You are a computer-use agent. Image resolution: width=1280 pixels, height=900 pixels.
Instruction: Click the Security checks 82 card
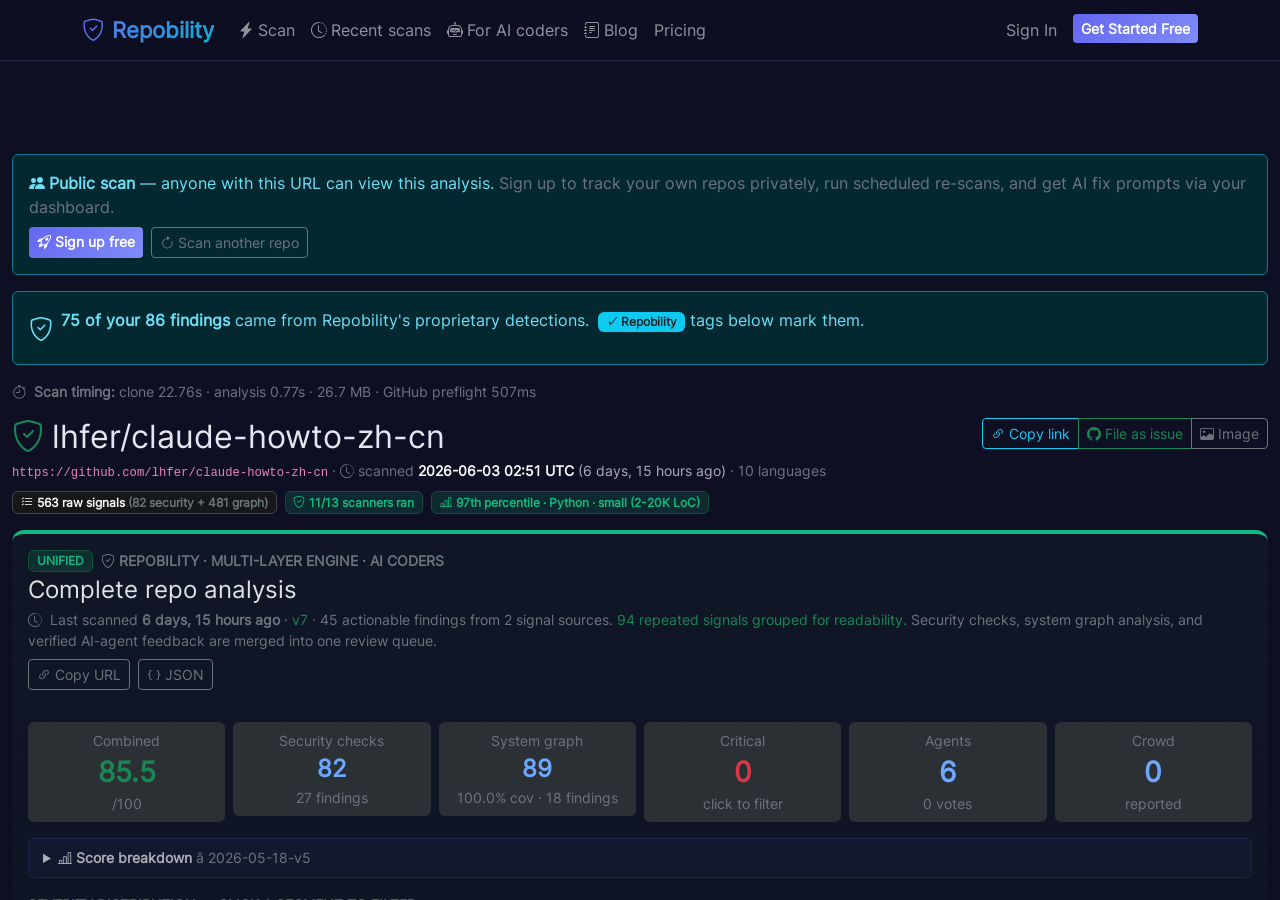[x=332, y=769]
